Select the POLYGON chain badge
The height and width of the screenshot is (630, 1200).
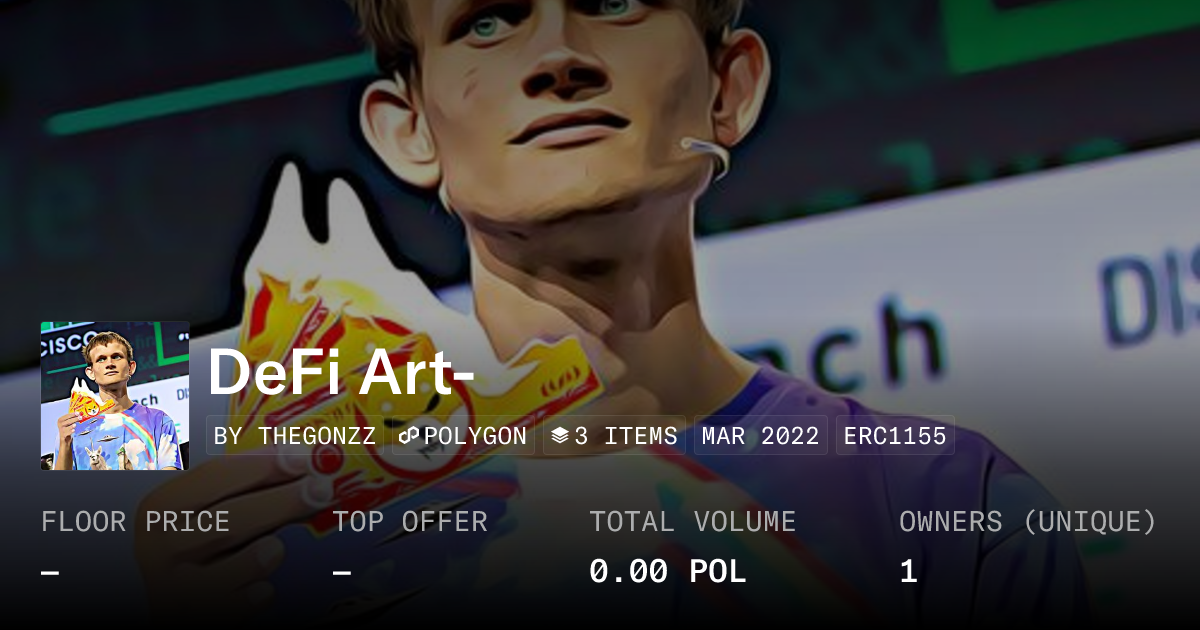click(463, 436)
